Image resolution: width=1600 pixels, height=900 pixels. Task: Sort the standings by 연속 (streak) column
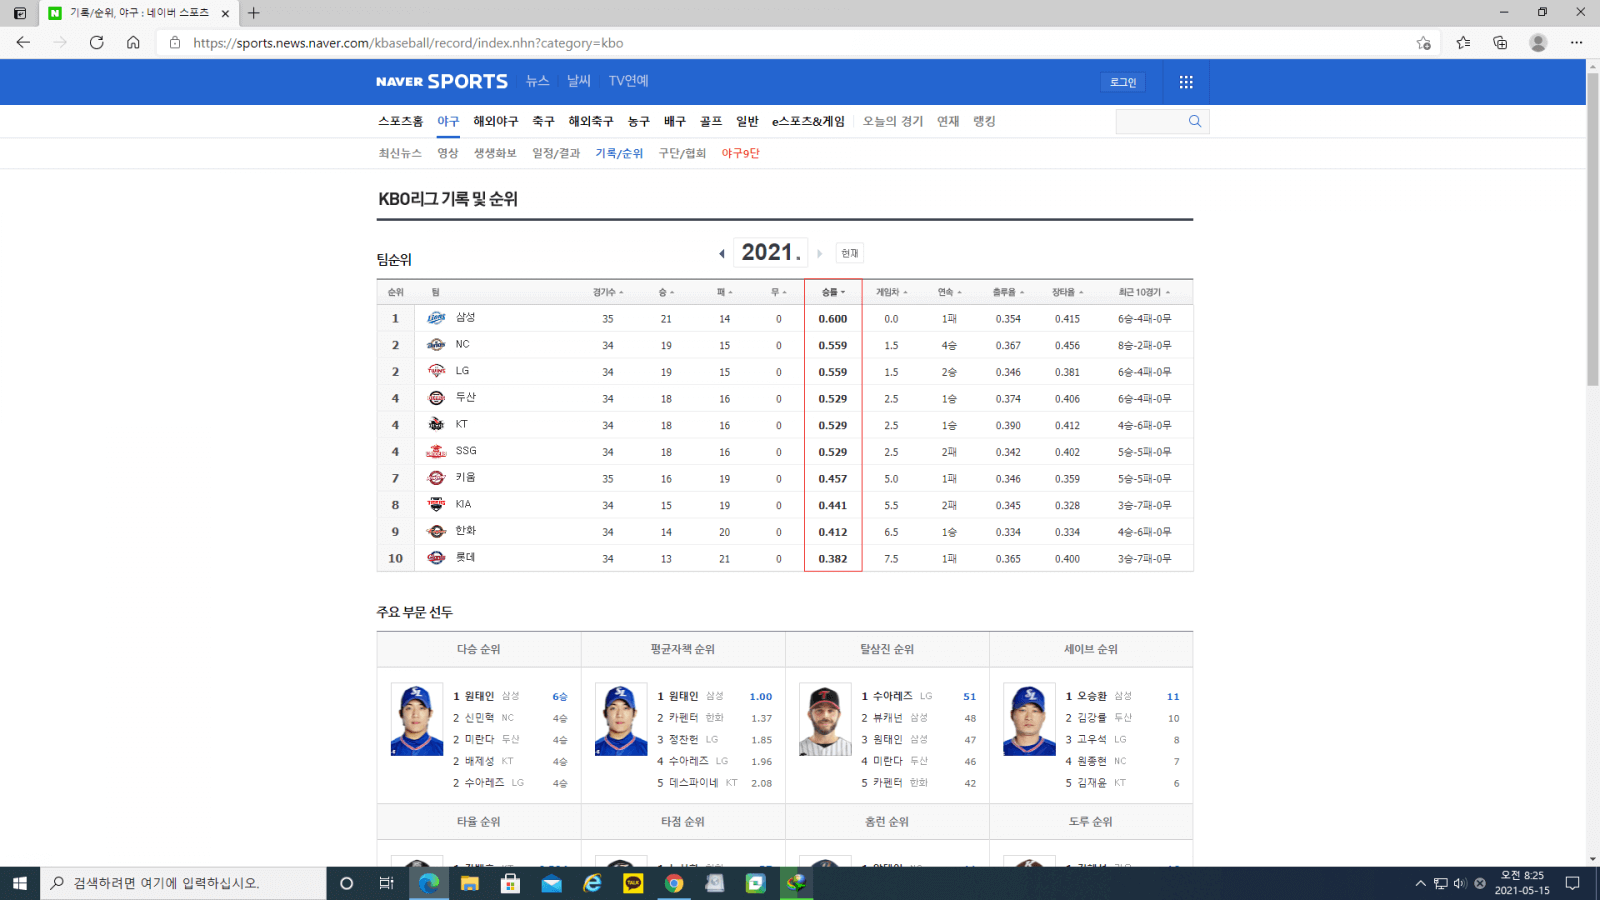950,292
